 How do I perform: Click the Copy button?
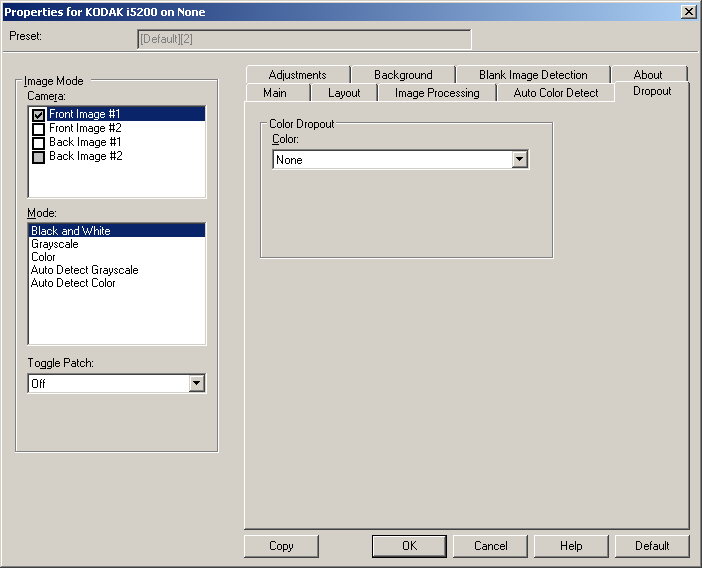click(x=281, y=546)
